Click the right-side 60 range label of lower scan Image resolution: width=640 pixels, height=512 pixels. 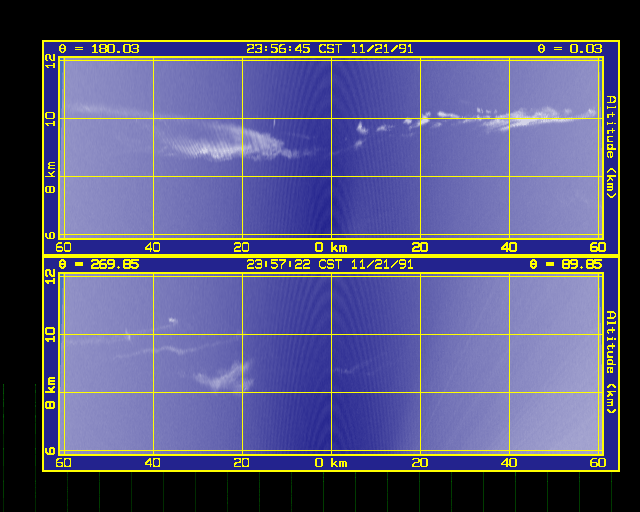(598, 463)
